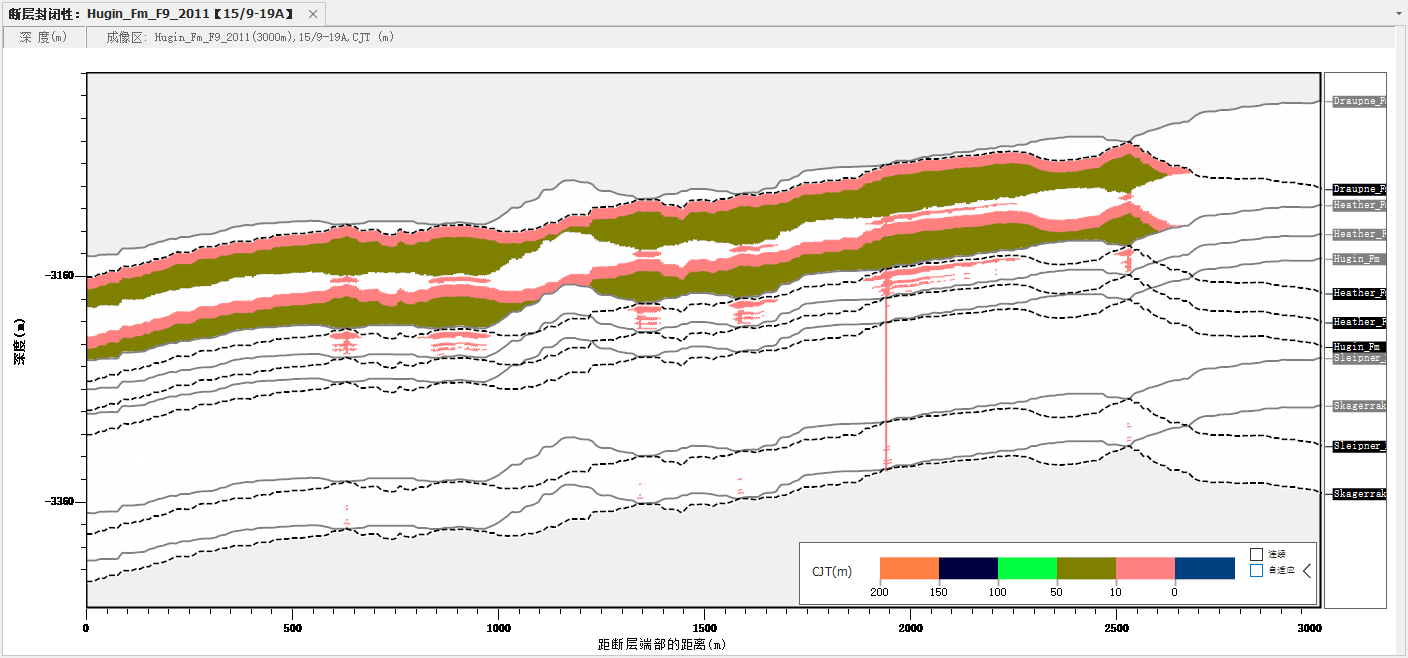Select the gray Draupne horizon label

coord(1359,101)
